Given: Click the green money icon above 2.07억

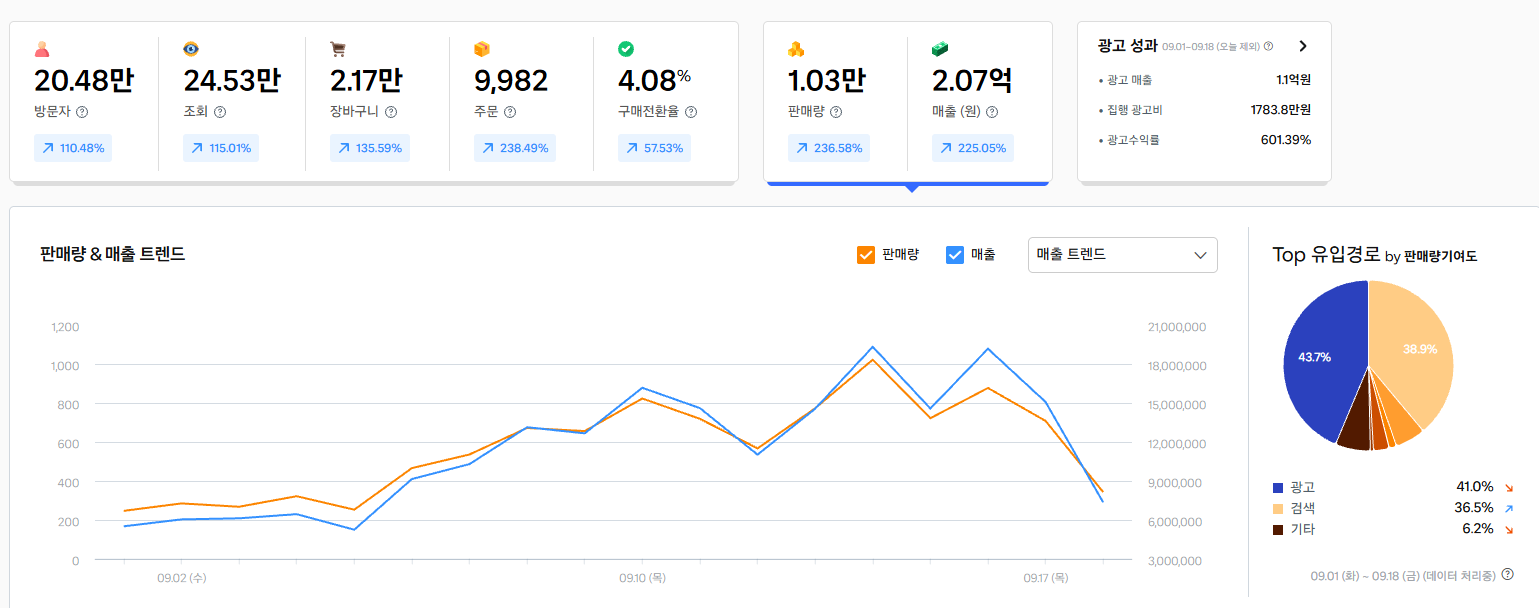Looking at the screenshot, I should (x=940, y=49).
